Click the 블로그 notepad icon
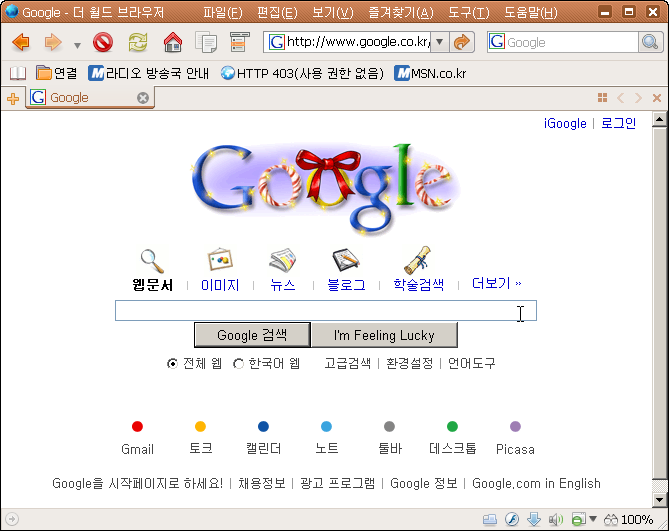 tap(346, 260)
